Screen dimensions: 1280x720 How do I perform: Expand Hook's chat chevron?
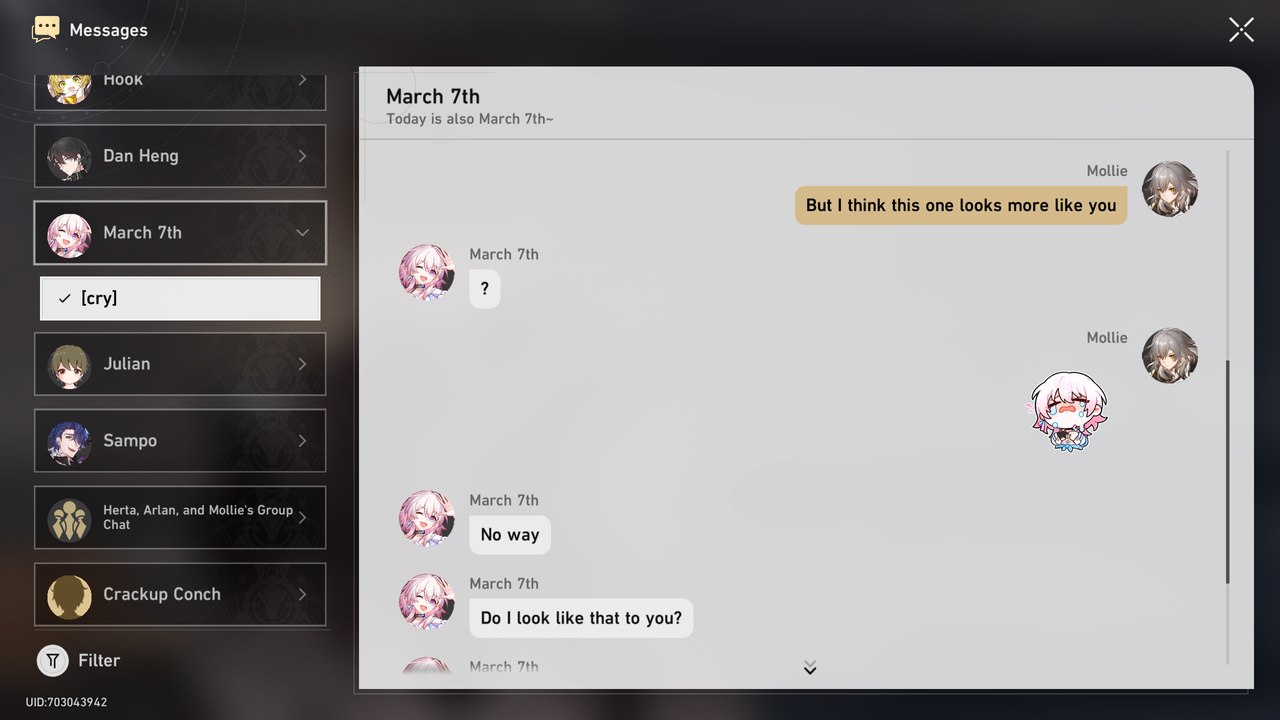click(302, 80)
